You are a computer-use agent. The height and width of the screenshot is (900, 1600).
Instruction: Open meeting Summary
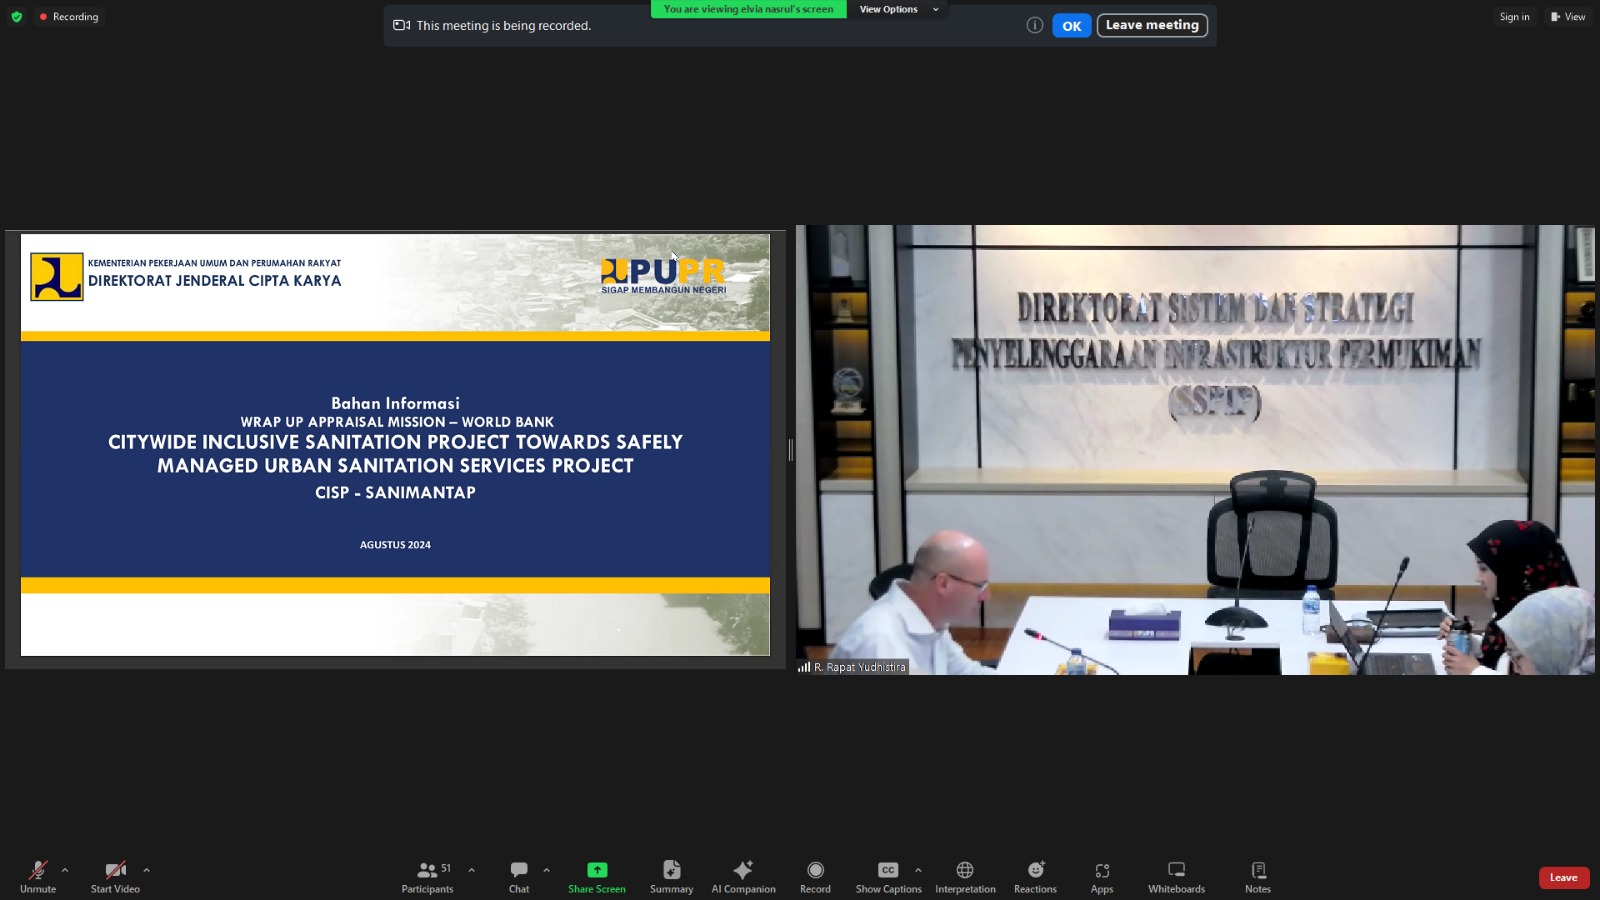671,877
